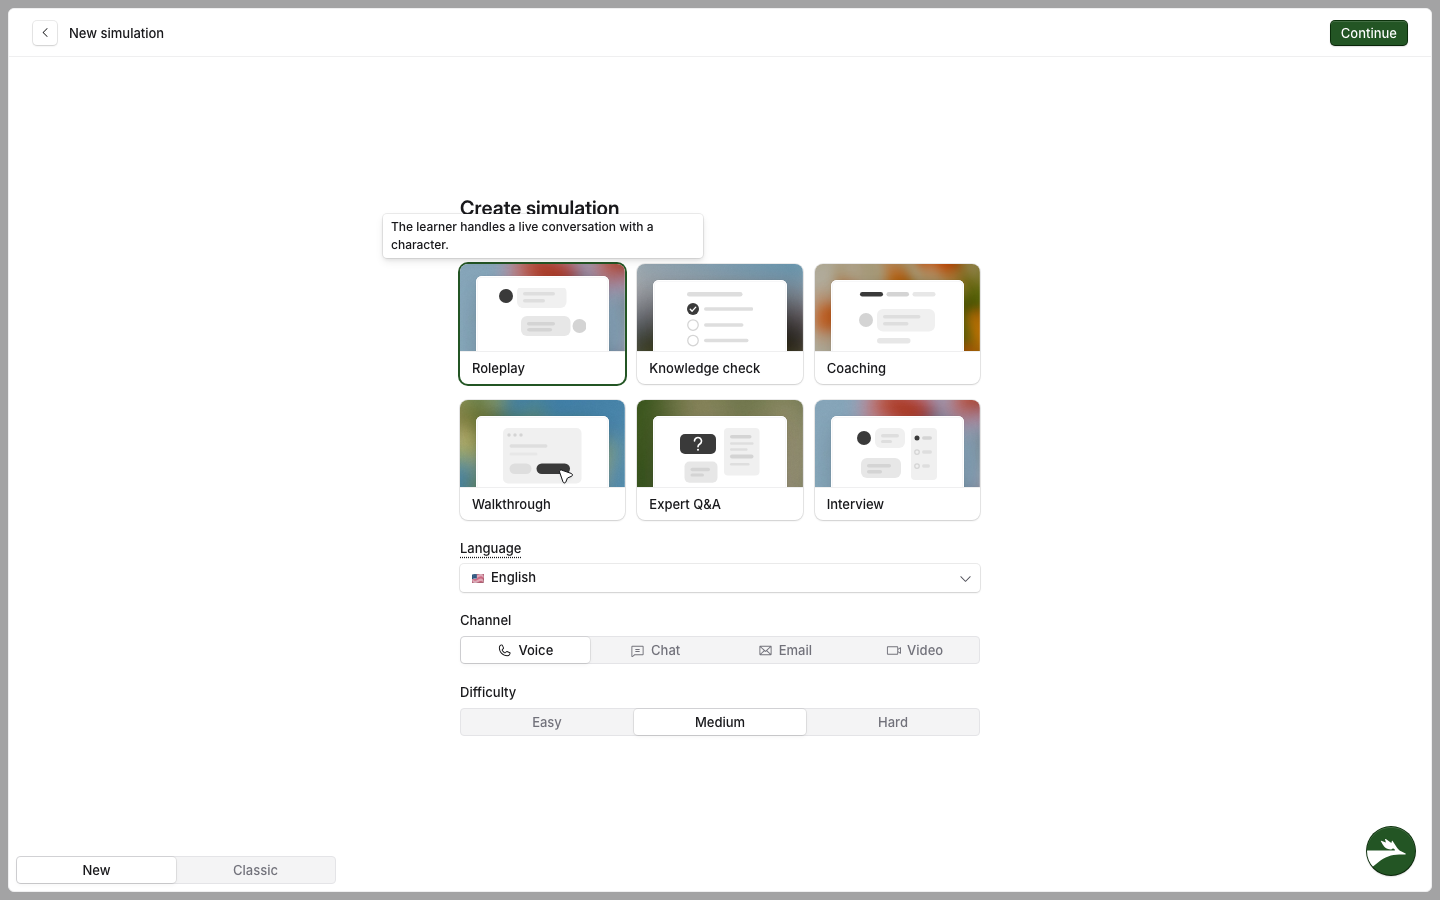Image resolution: width=1440 pixels, height=900 pixels.
Task: Set difficulty to Hard
Action: 893,722
